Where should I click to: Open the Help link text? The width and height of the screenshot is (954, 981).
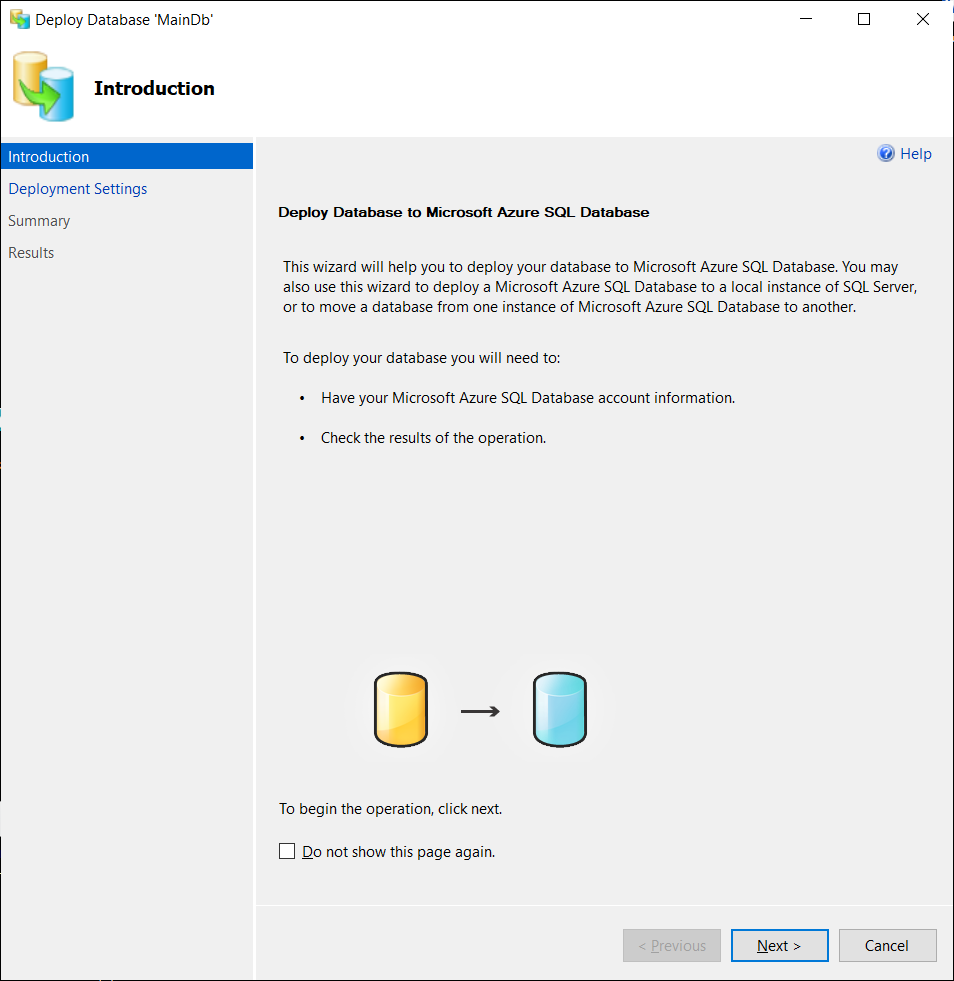coord(916,154)
